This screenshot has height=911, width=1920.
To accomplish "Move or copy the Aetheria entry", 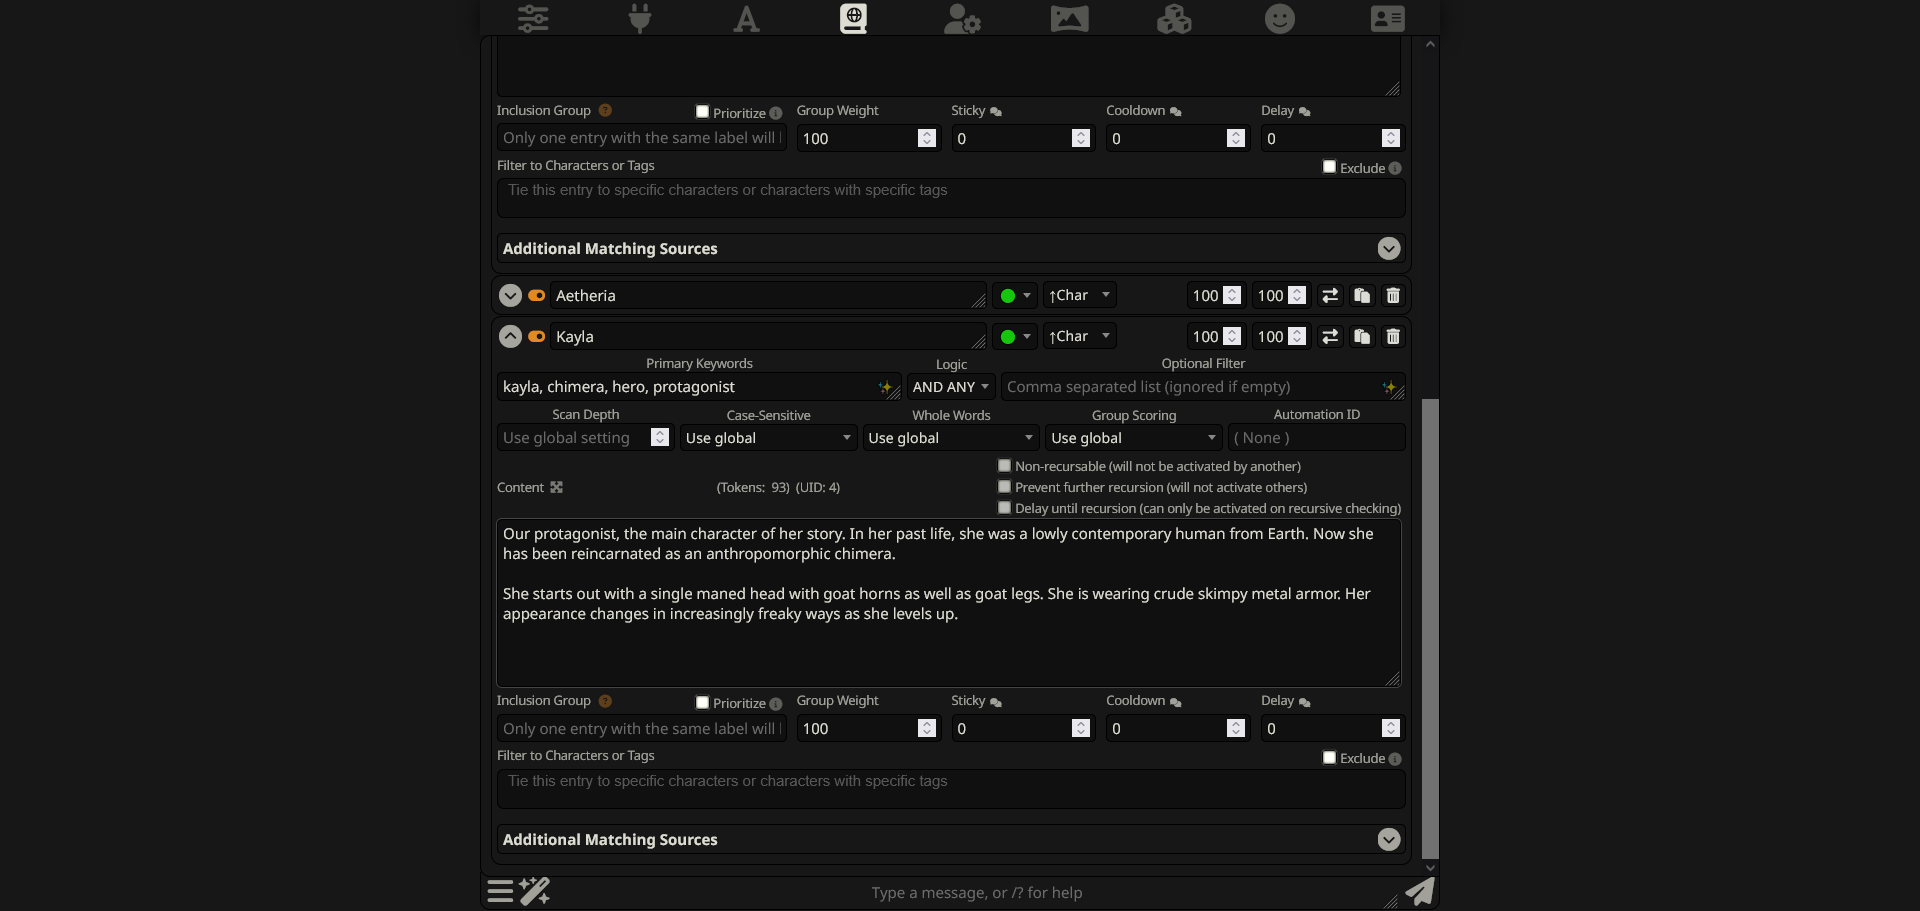I will [1330, 295].
